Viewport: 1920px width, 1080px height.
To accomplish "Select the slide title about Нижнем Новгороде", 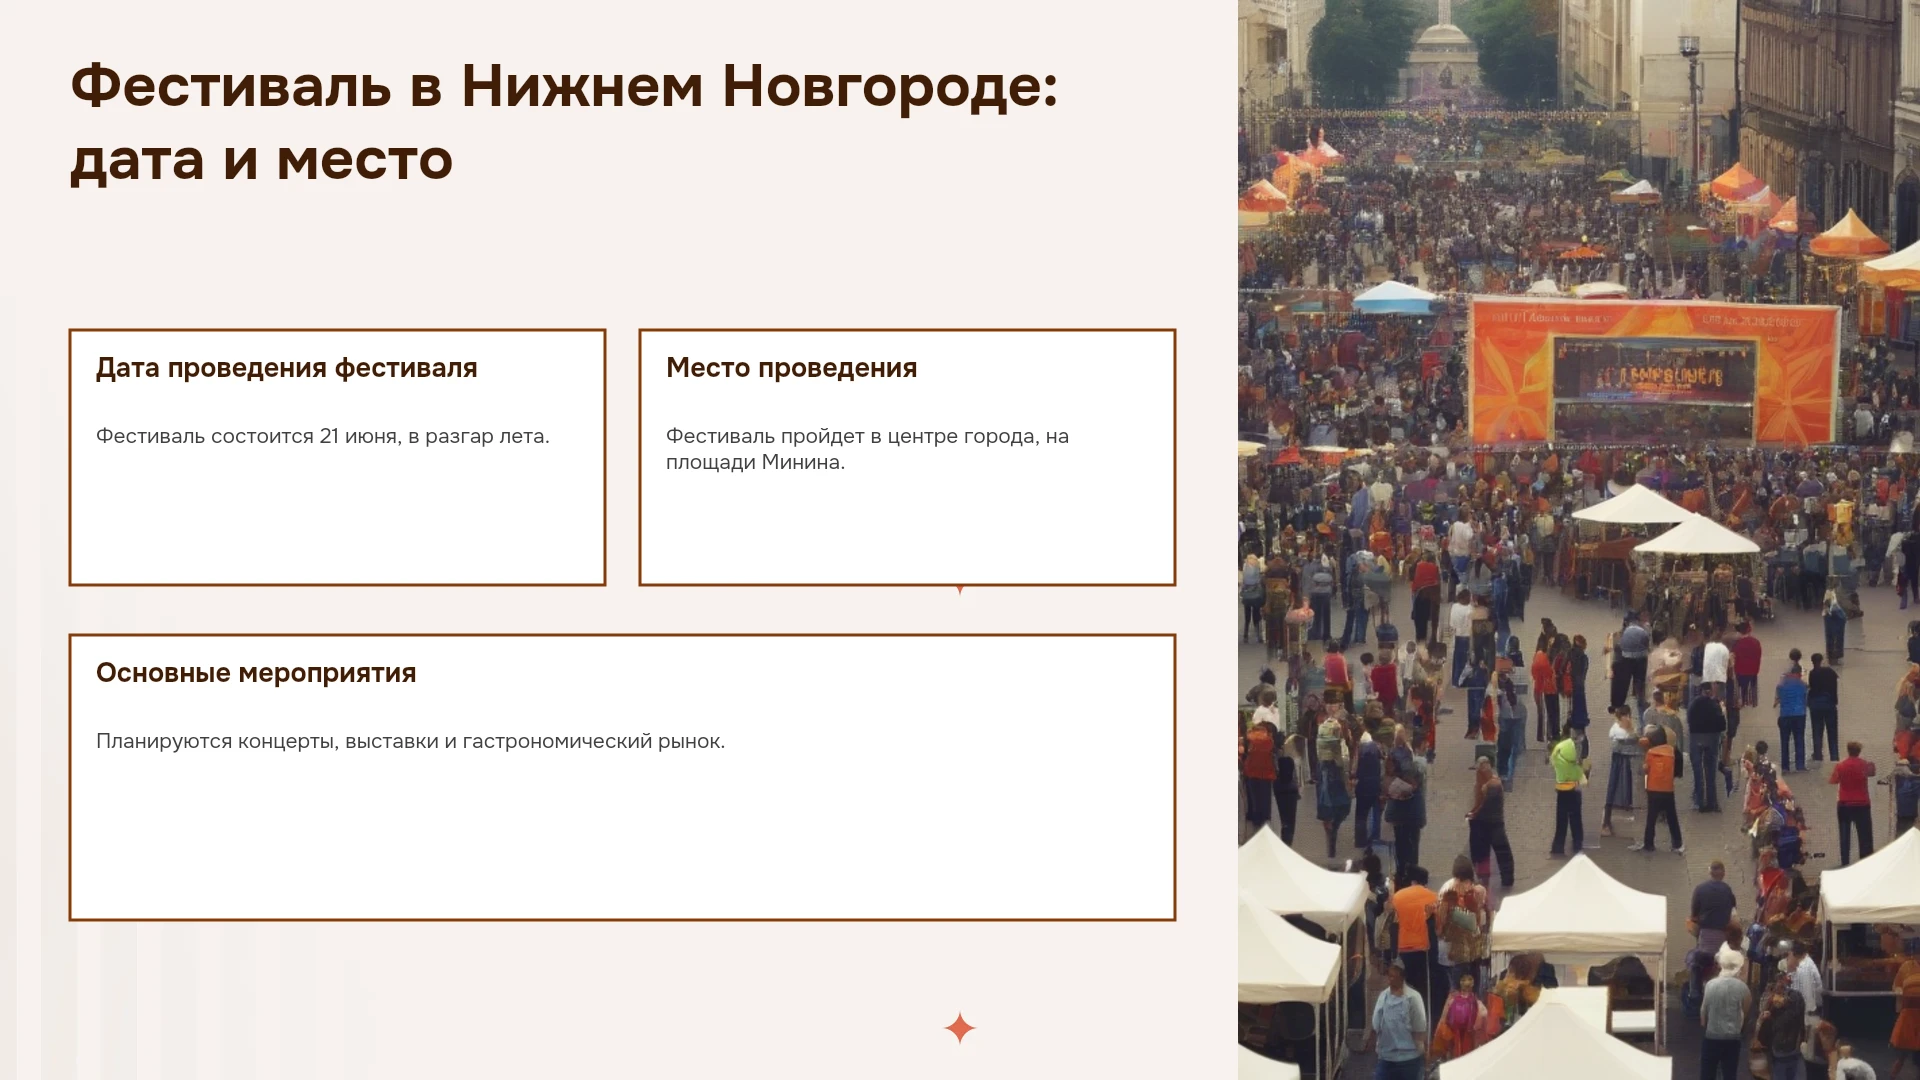I will 564,122.
